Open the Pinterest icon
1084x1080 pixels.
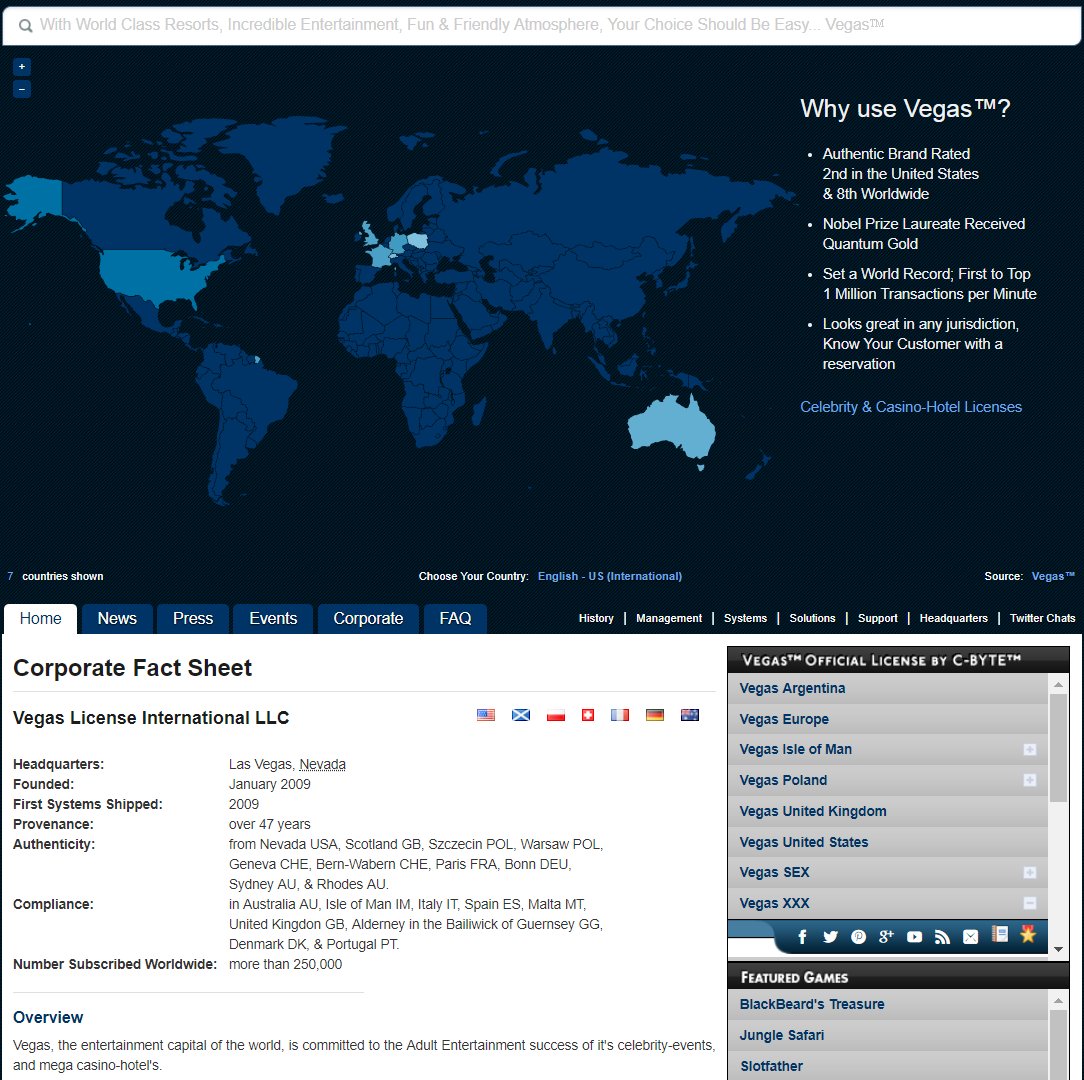859,937
